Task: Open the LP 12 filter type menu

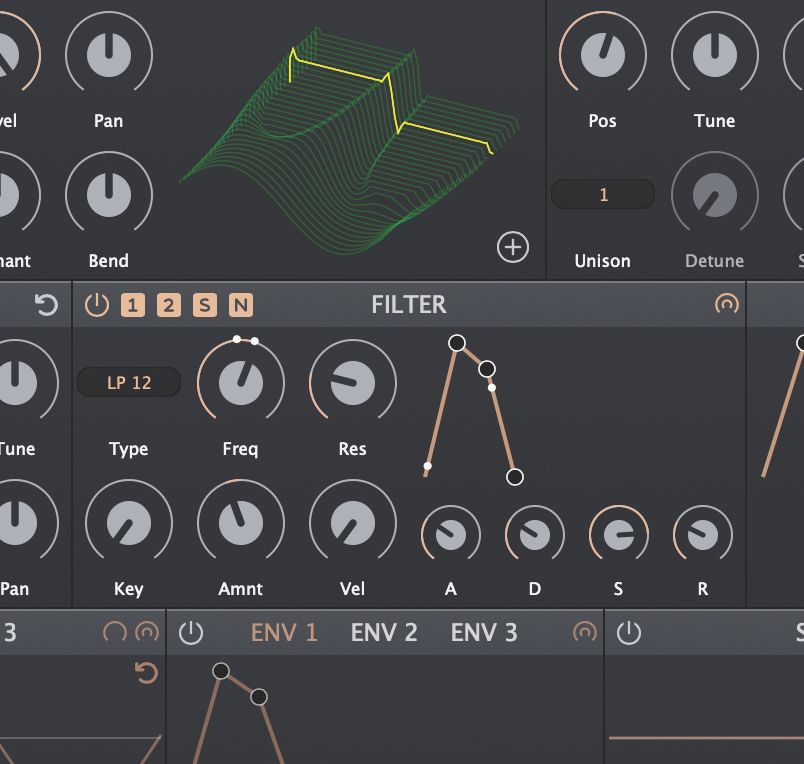Action: (x=128, y=382)
